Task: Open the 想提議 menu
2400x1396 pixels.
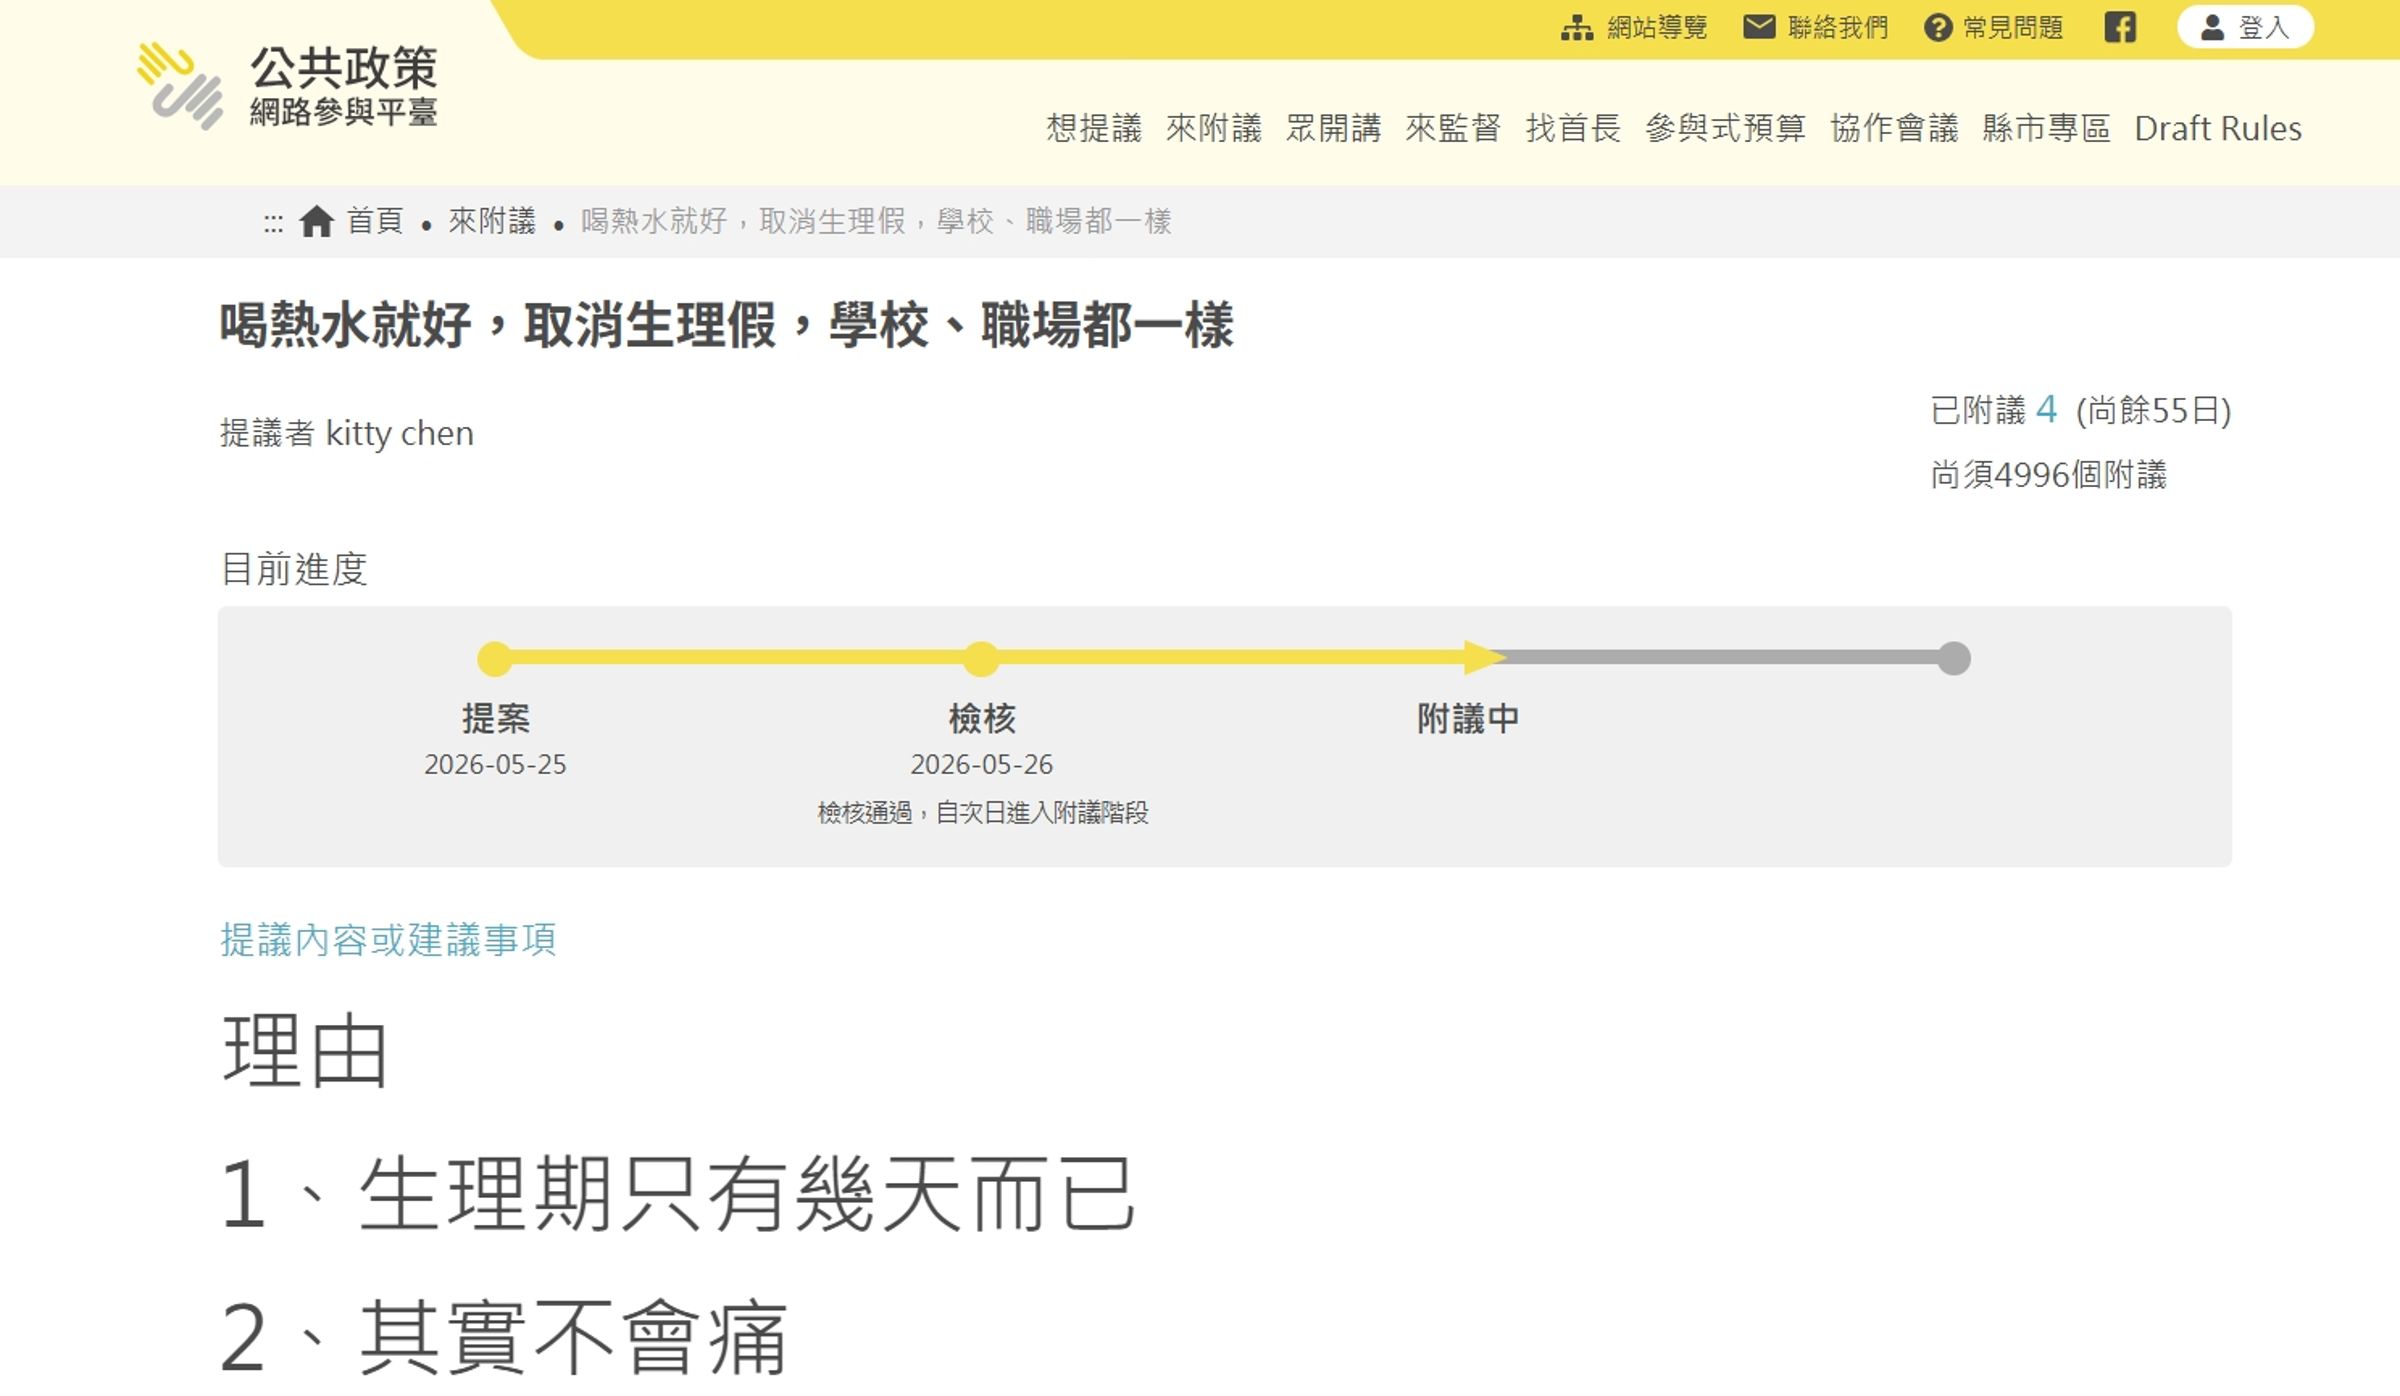Action: tap(1093, 128)
